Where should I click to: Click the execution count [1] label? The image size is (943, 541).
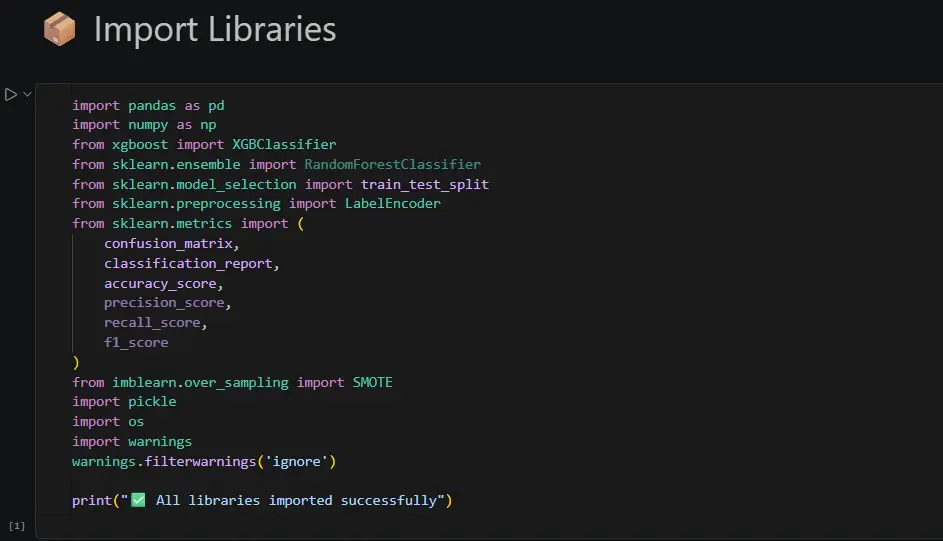[x=17, y=526]
